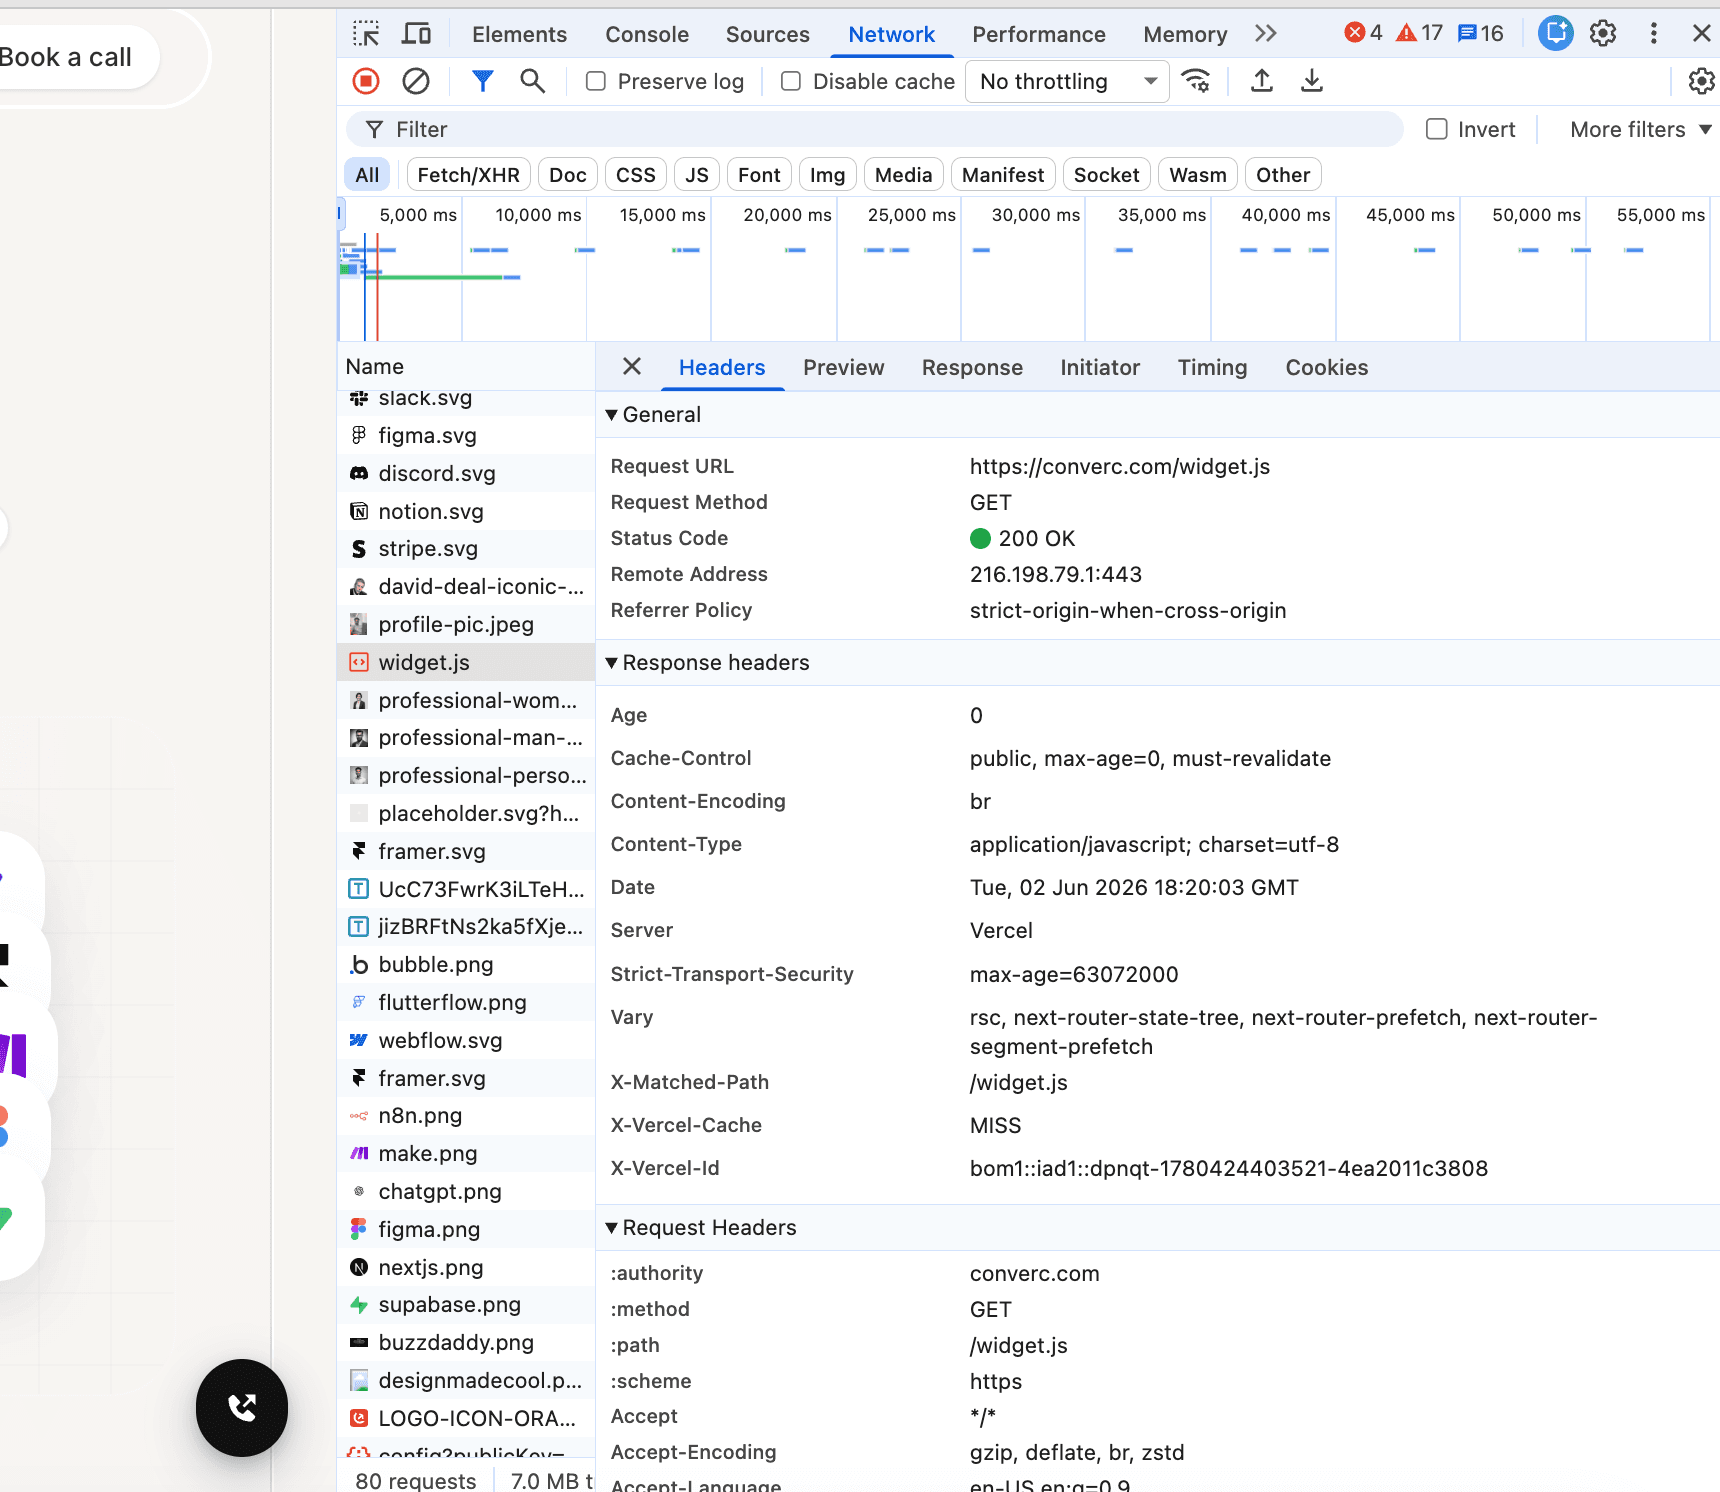Open the Response tab
The width and height of the screenshot is (1720, 1492).
[972, 367]
